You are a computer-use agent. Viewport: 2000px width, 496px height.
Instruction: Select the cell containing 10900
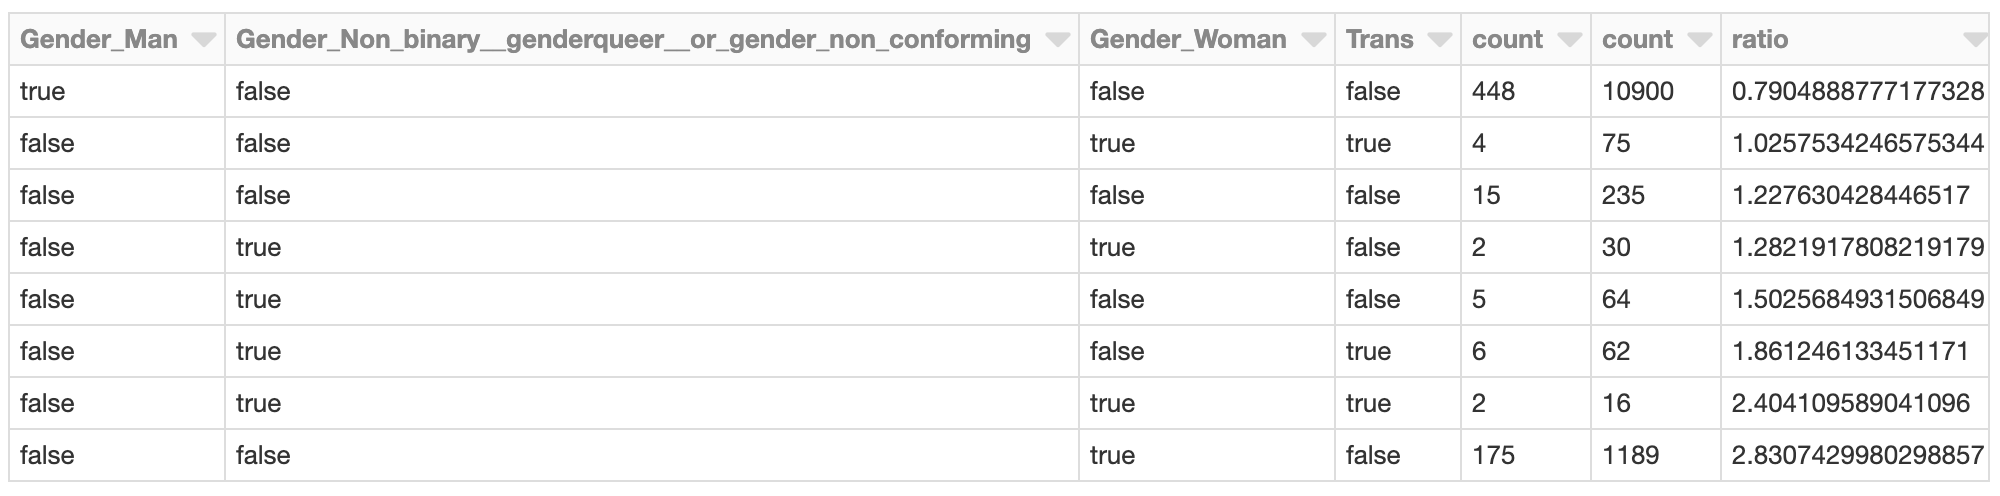tap(1637, 92)
